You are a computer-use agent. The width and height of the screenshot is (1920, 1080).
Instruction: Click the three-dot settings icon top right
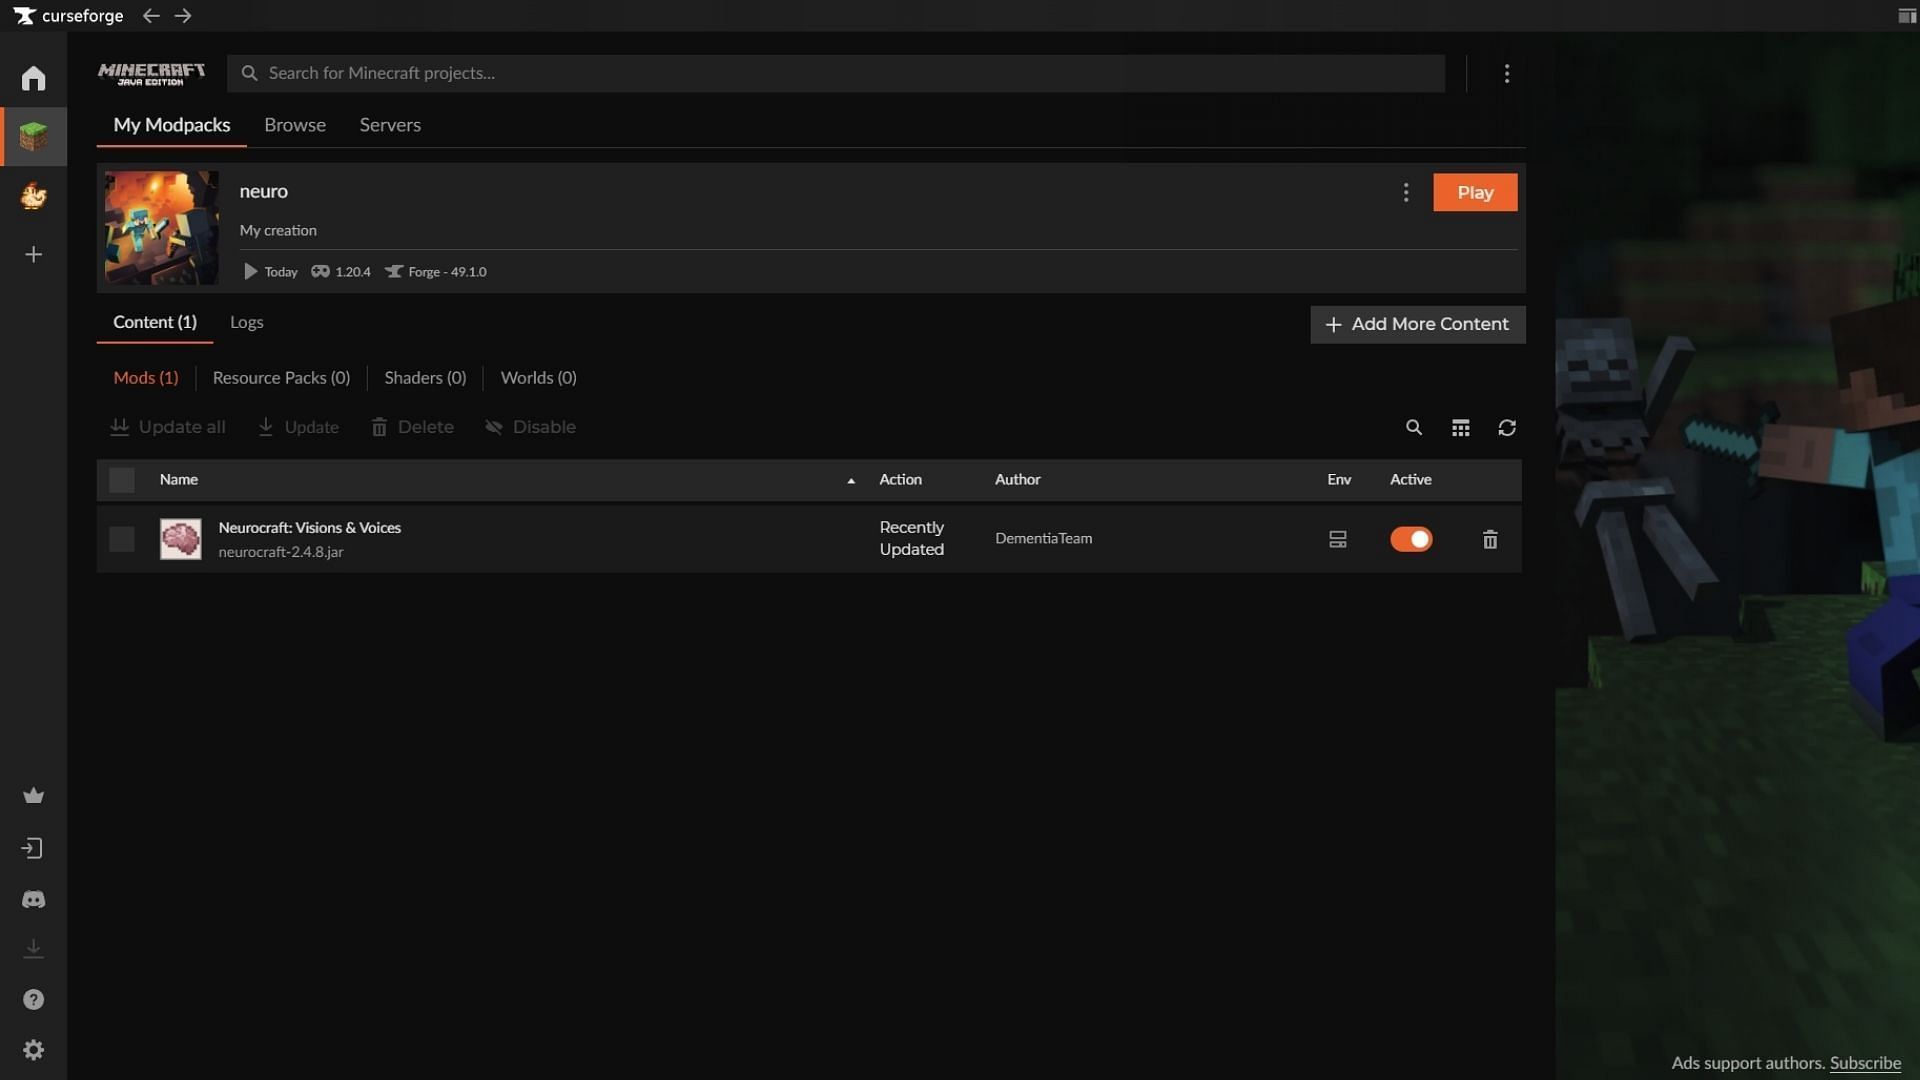click(1507, 71)
